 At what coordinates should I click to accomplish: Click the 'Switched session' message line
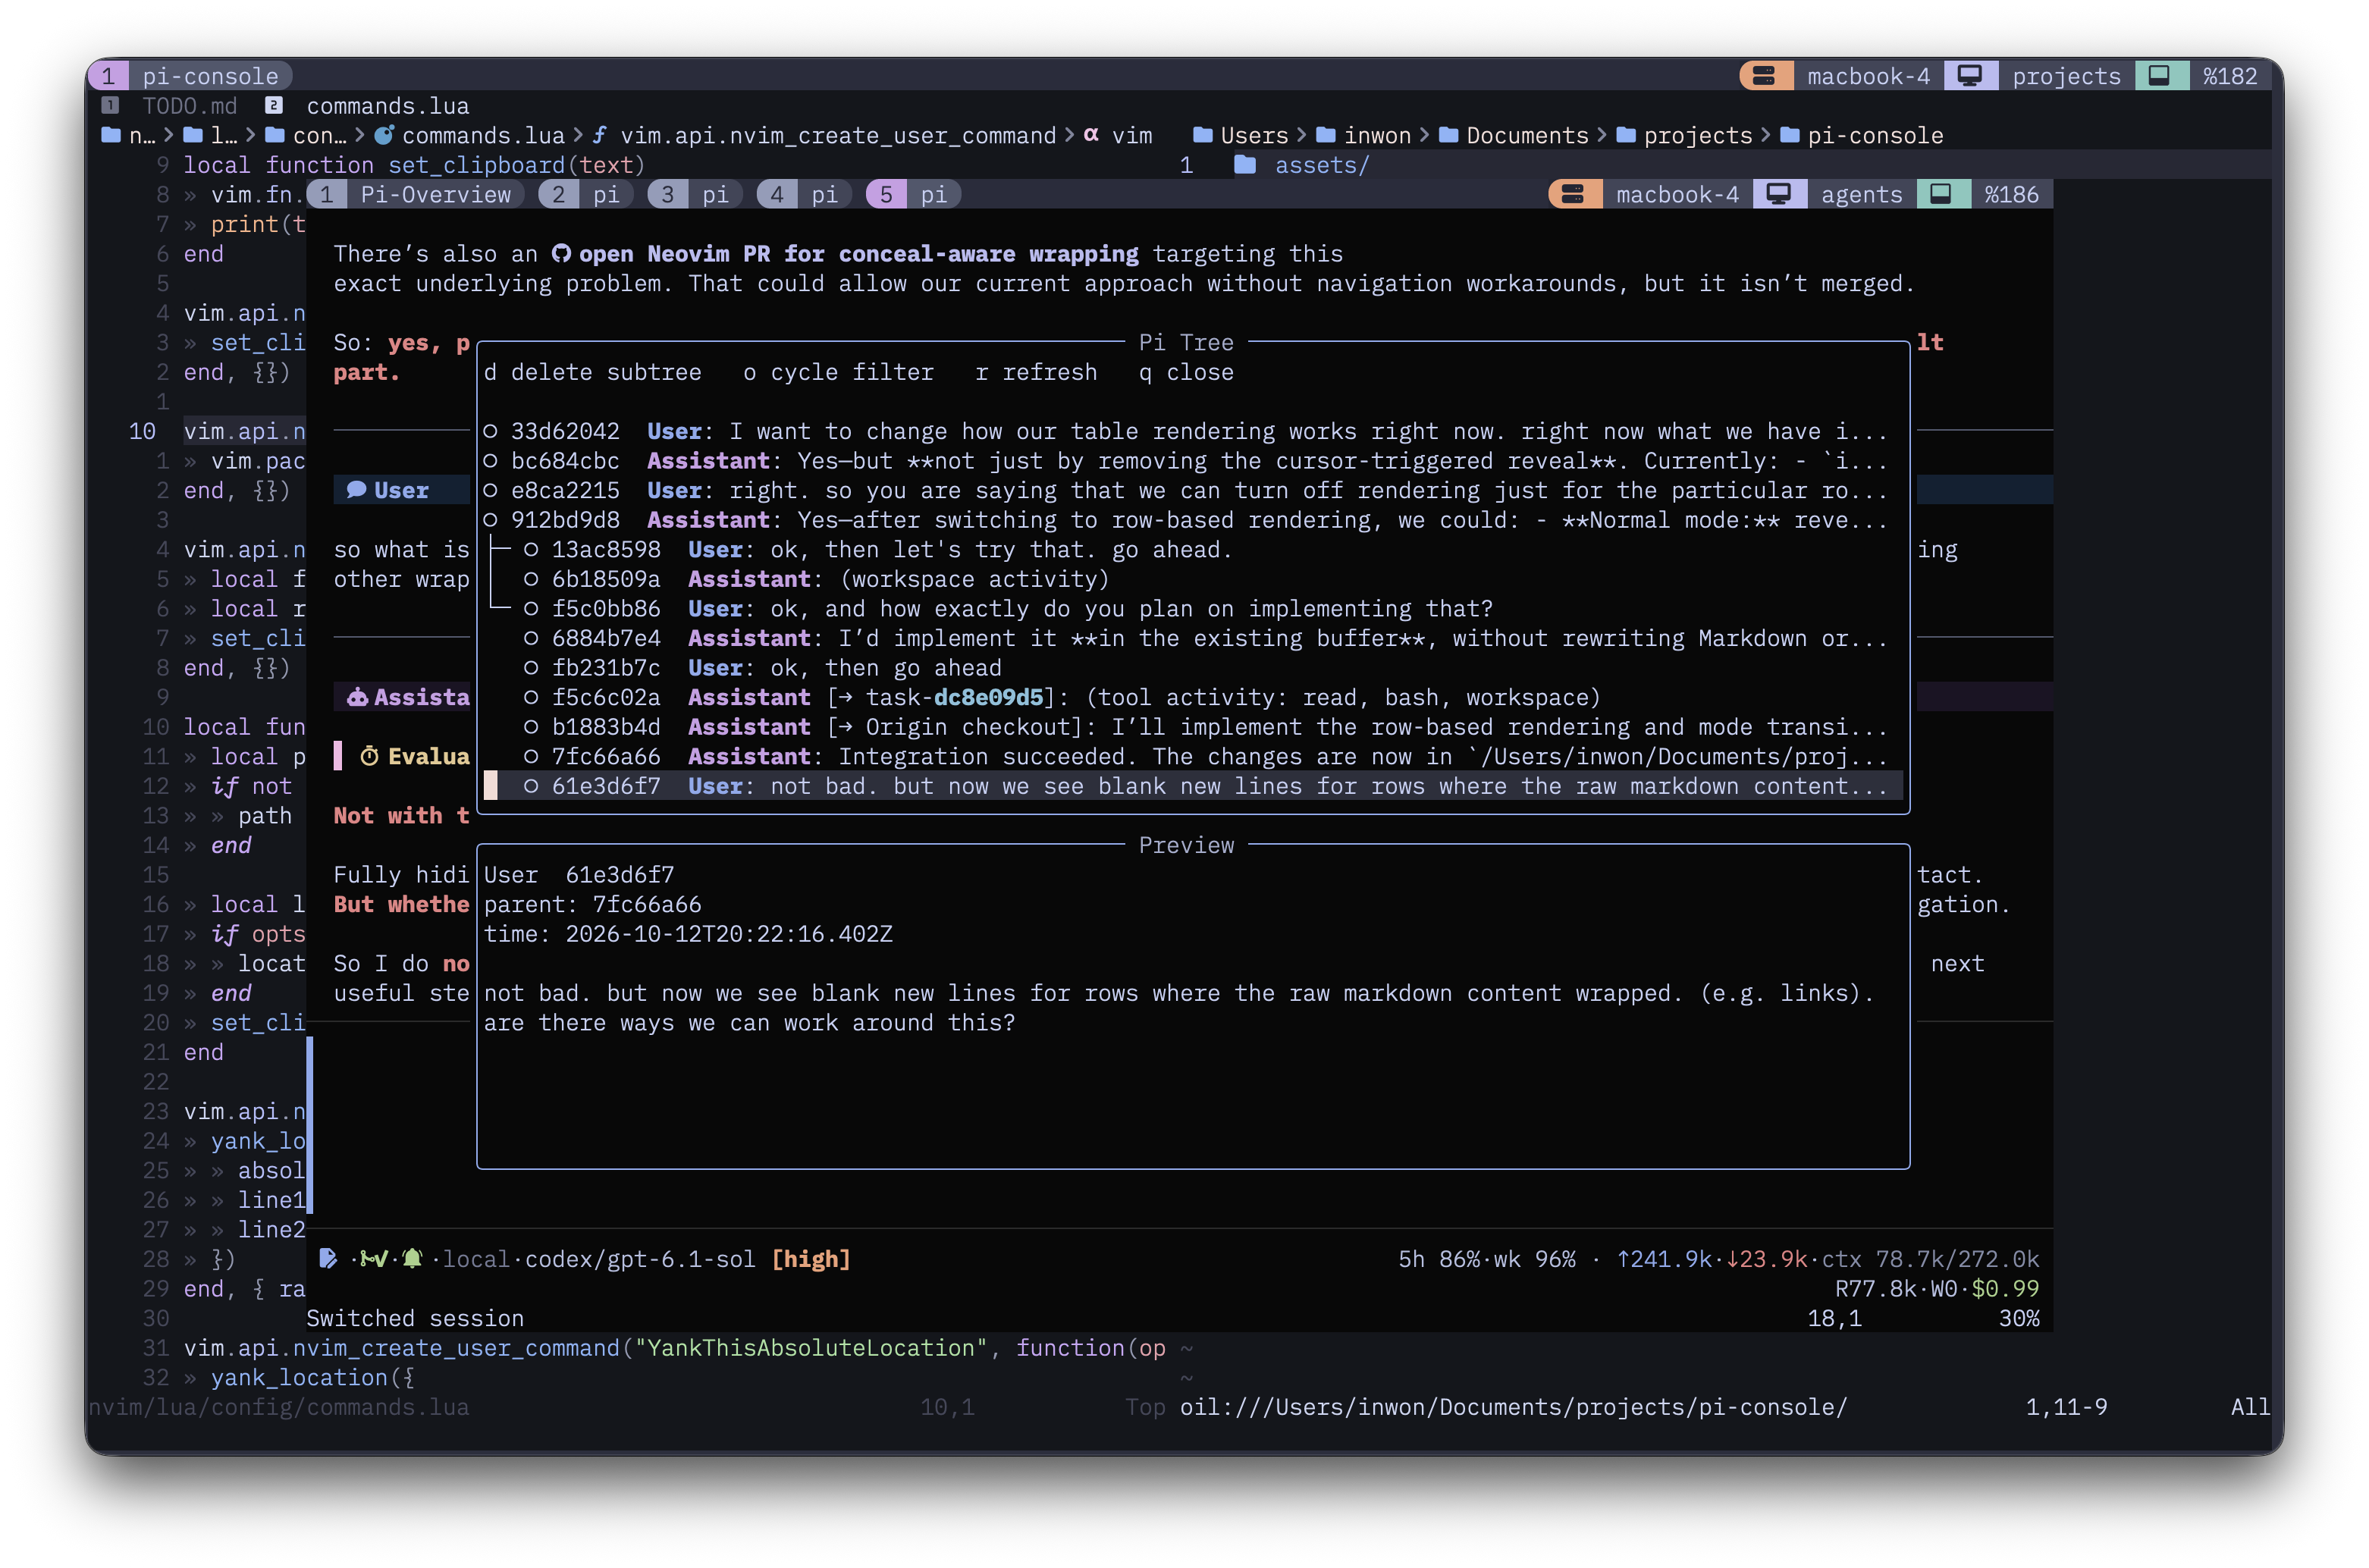tap(415, 1318)
